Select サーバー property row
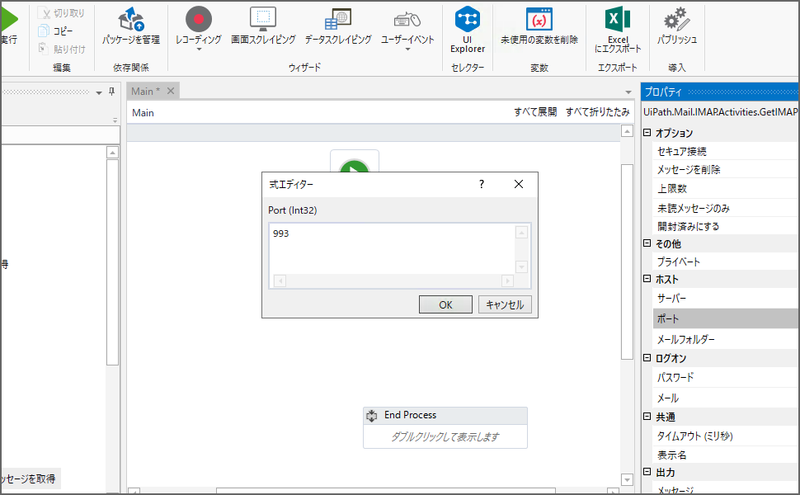This screenshot has width=800, height=495. pyautogui.click(x=725, y=298)
